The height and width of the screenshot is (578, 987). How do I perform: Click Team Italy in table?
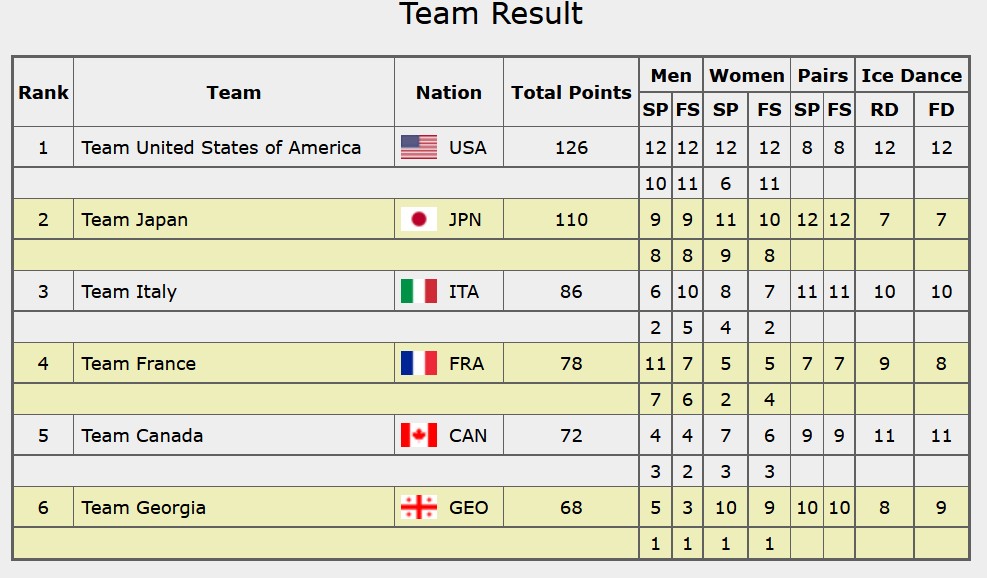point(129,292)
